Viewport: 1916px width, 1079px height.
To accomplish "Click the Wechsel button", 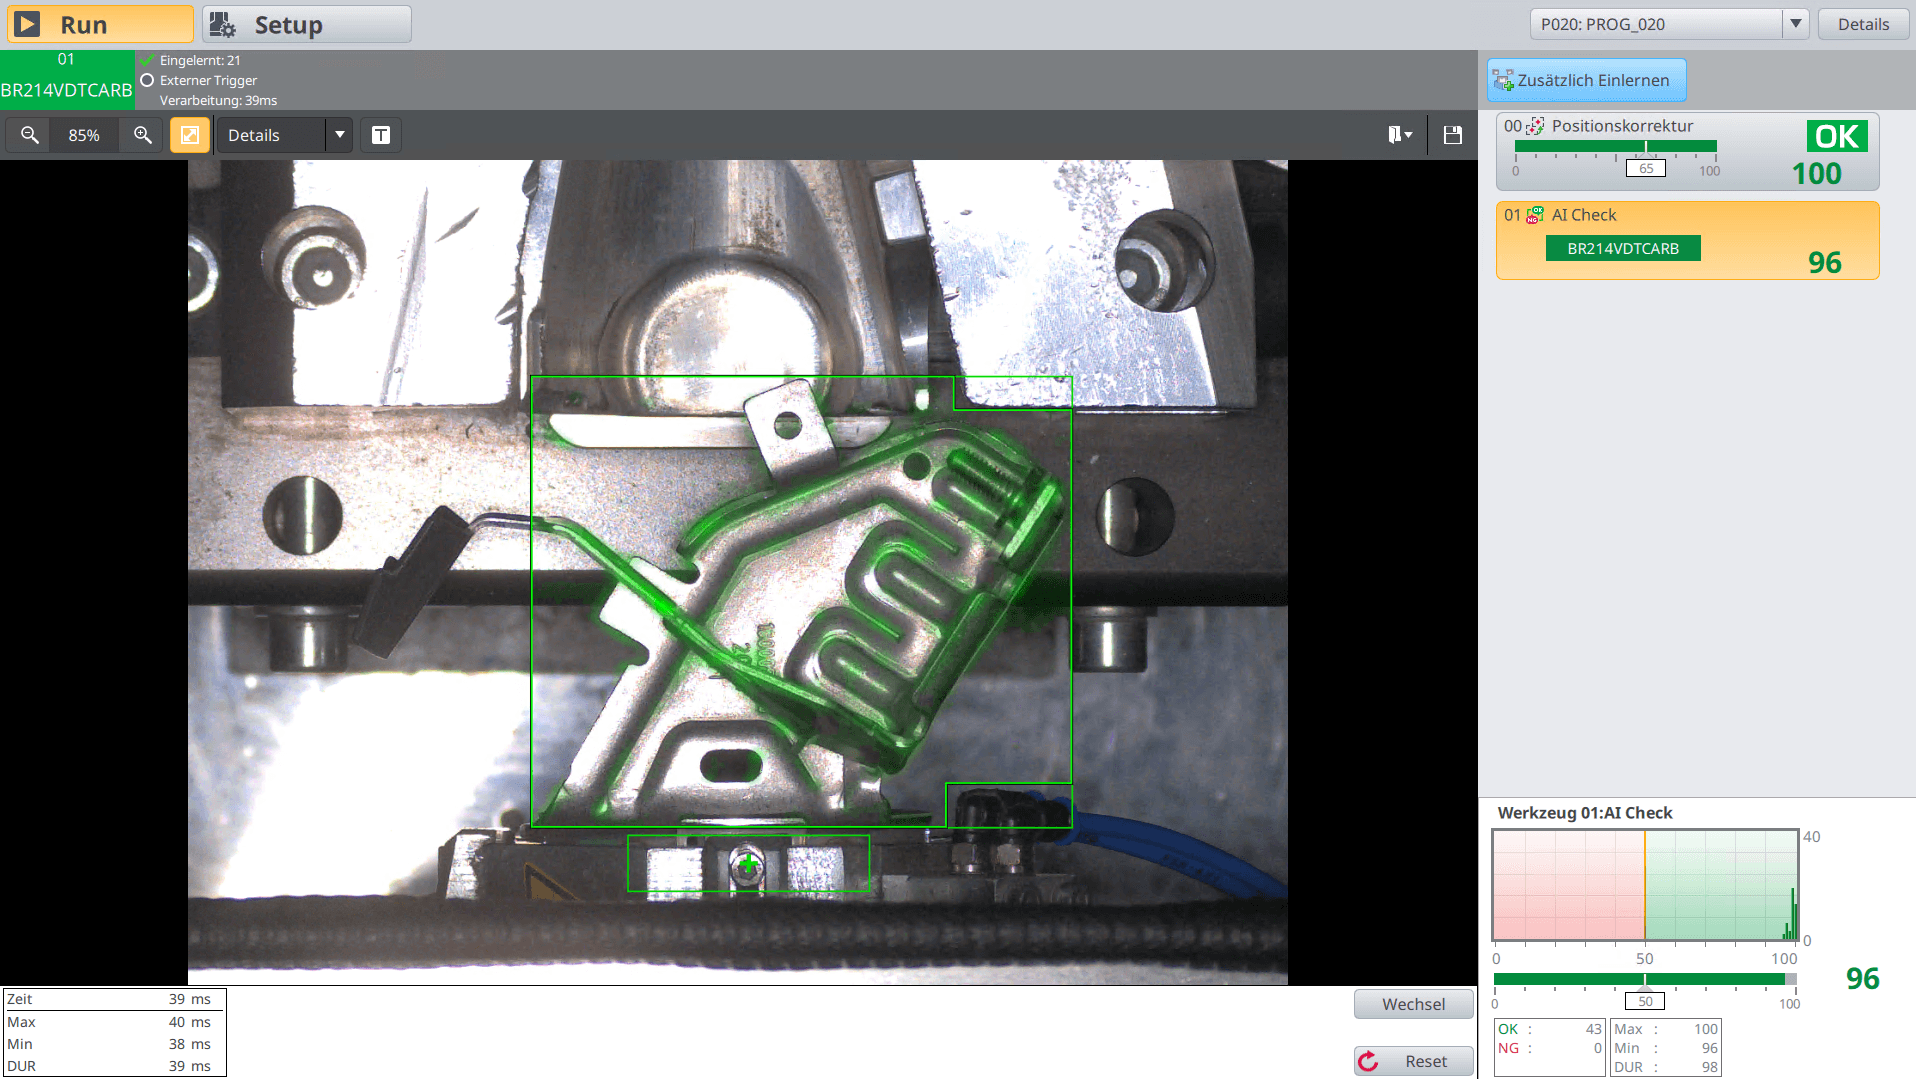I will (x=1413, y=1004).
